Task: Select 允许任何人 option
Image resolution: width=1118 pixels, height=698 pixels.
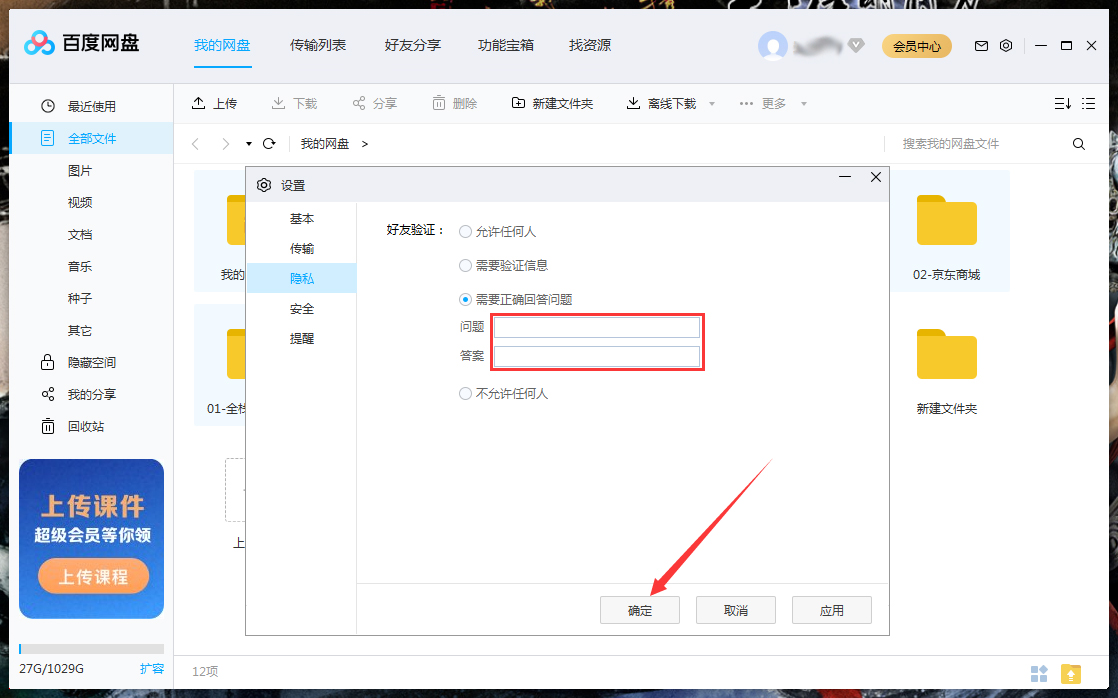Action: click(464, 231)
